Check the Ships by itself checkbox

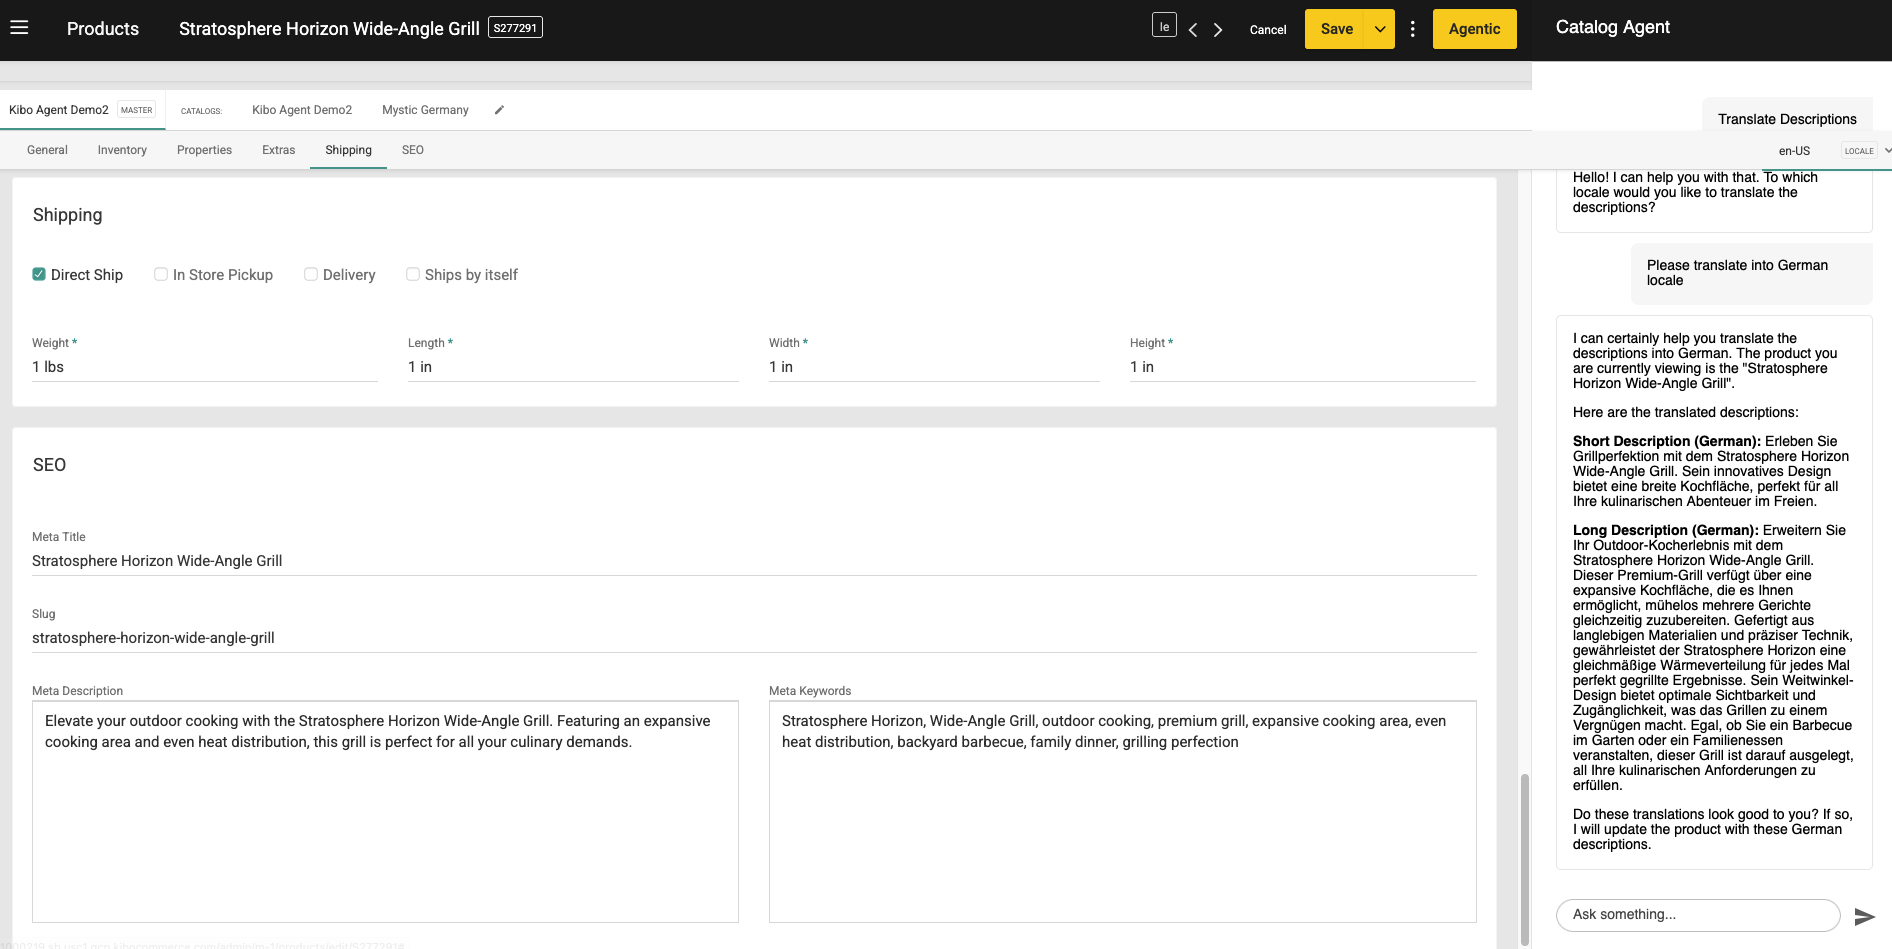tap(413, 274)
